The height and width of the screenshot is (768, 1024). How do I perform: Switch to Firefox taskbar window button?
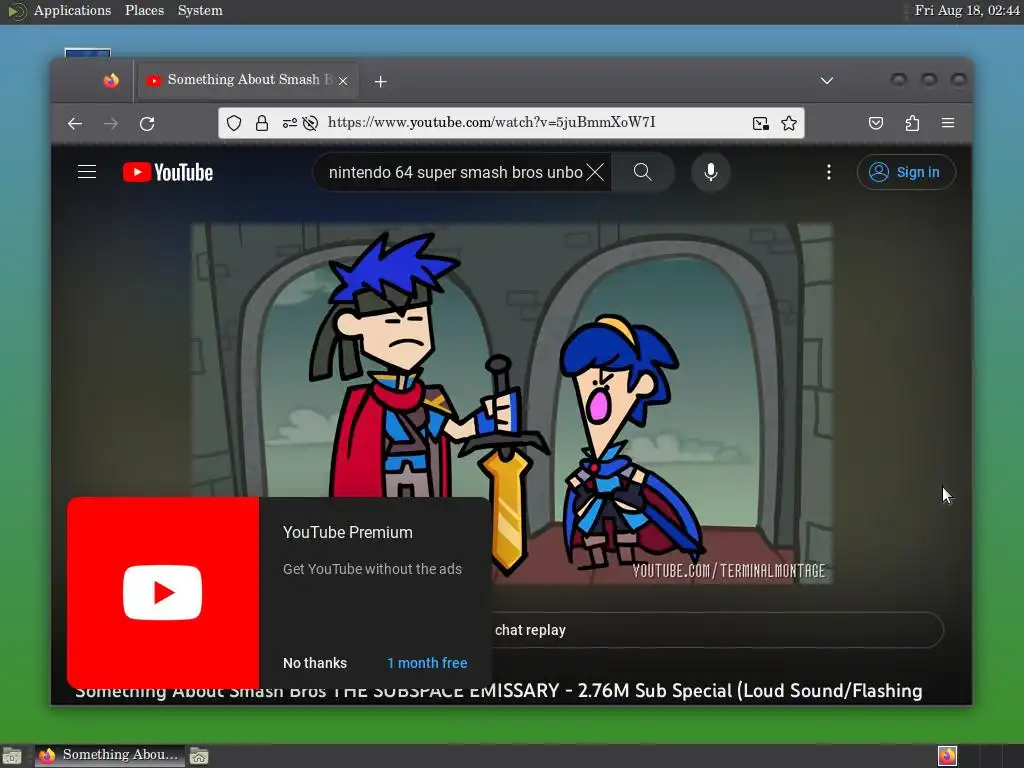point(110,756)
